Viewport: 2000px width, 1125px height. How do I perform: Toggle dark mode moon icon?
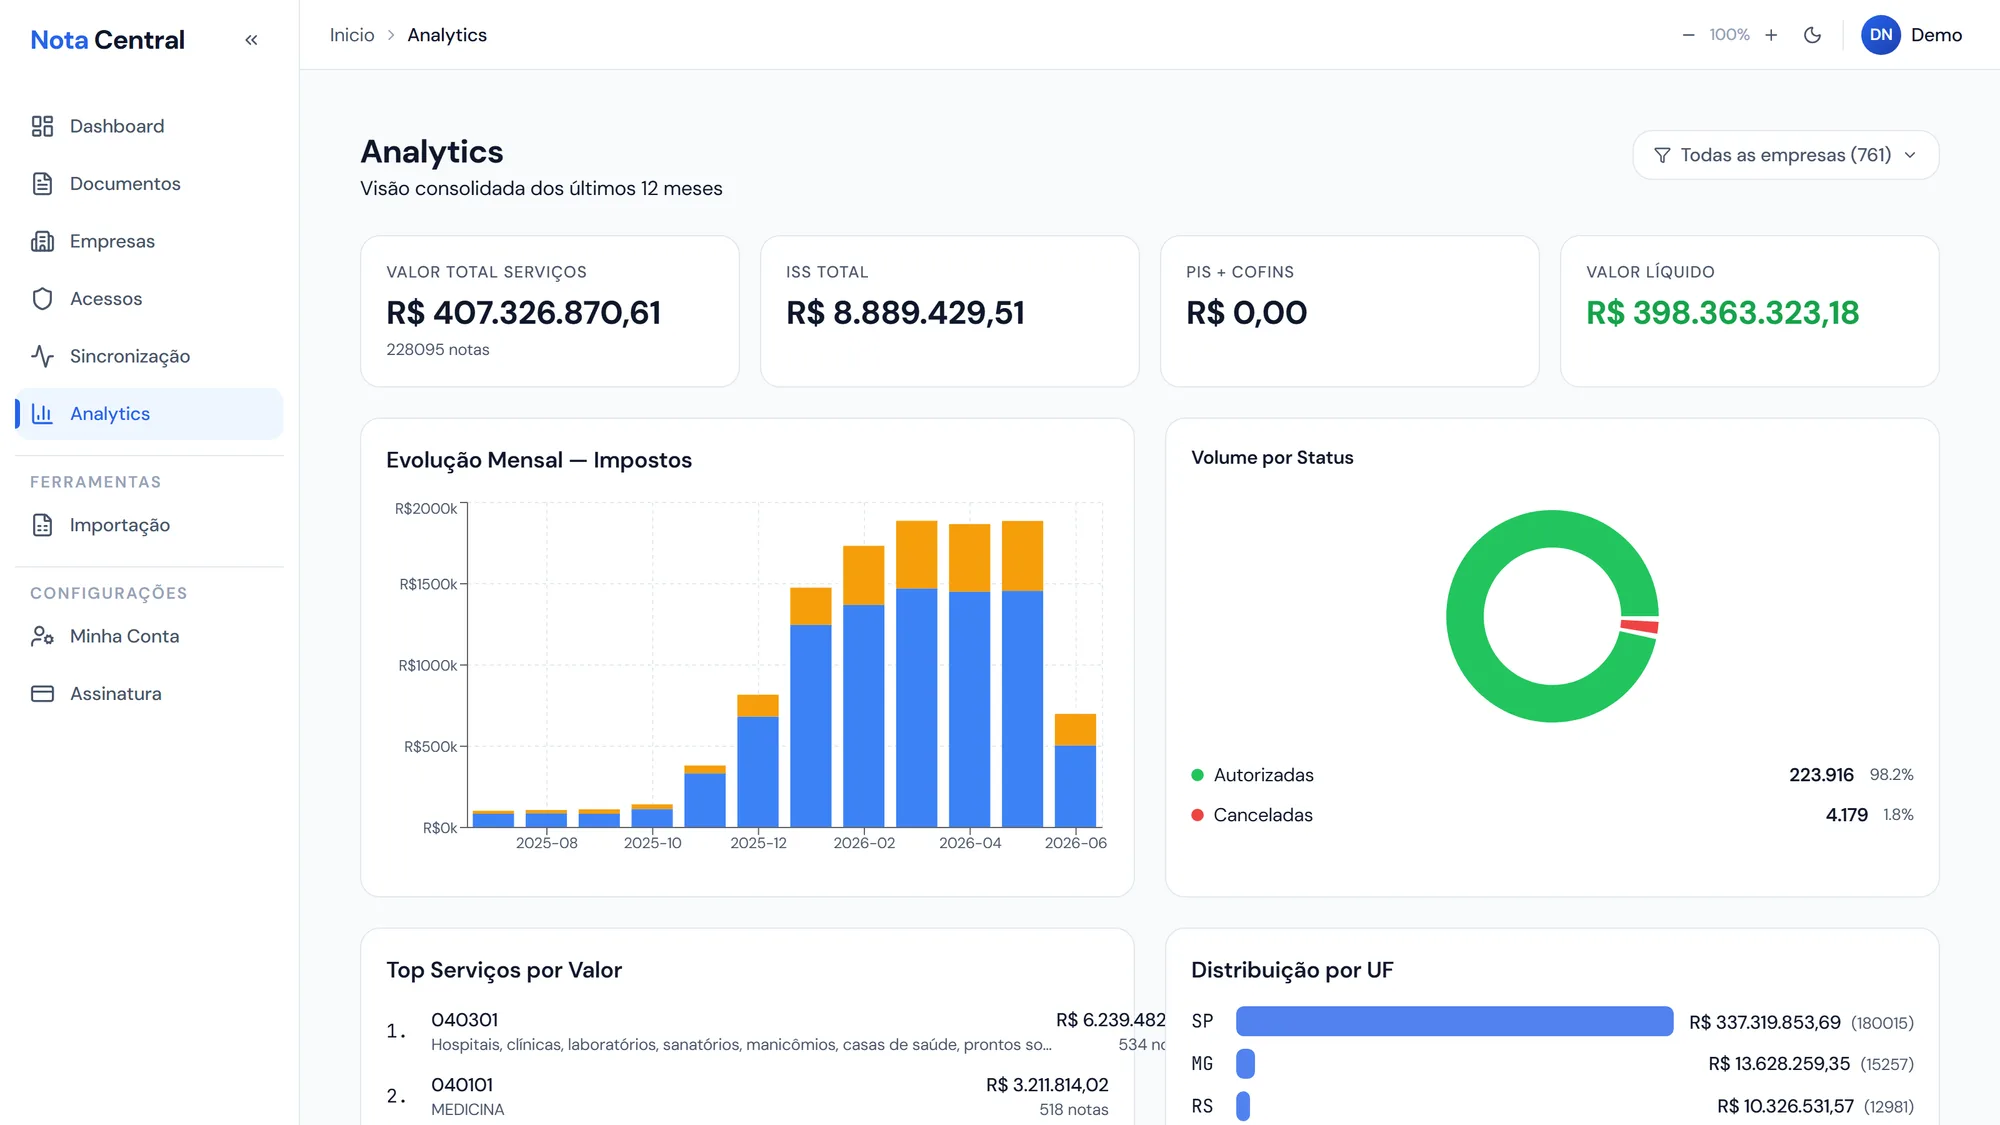point(1812,35)
